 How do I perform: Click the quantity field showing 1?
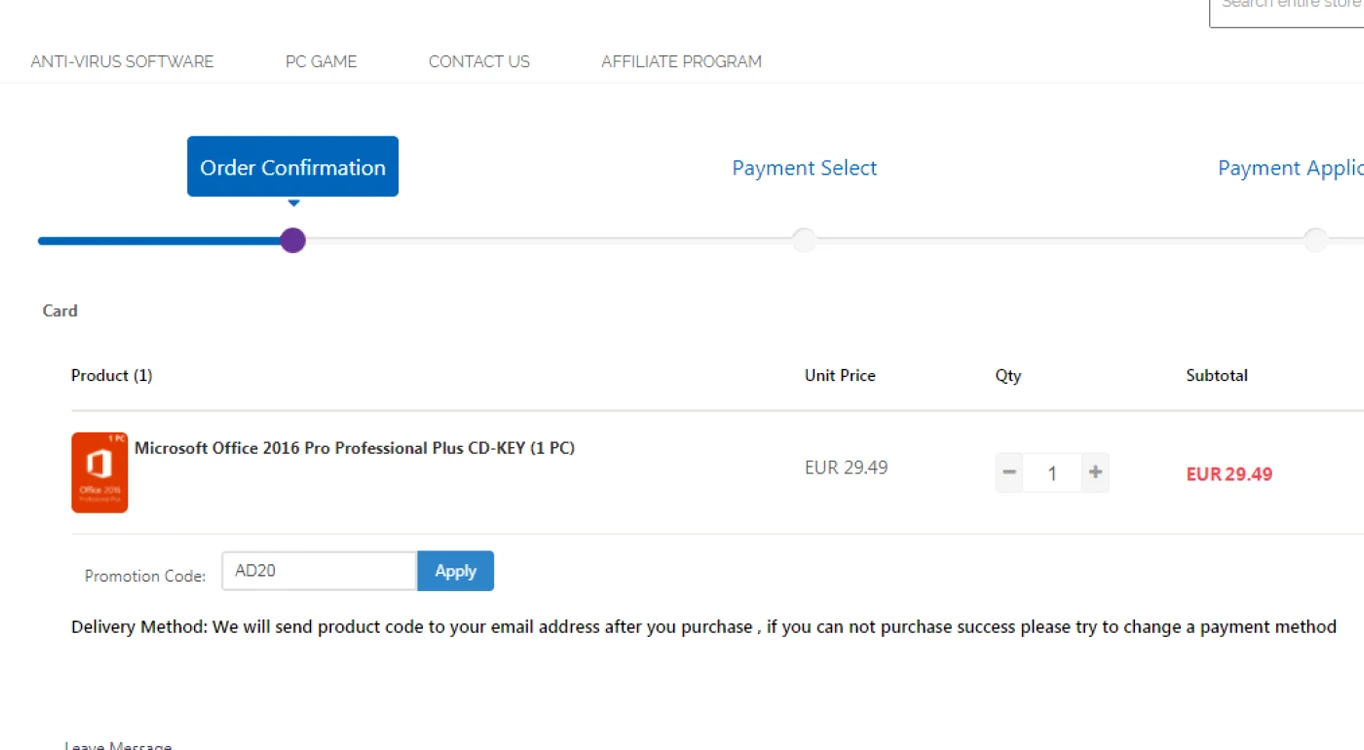(1052, 472)
